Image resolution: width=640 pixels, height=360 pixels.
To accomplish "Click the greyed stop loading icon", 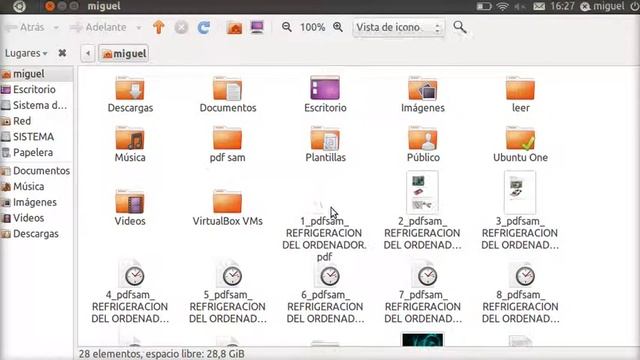I will [x=181, y=27].
